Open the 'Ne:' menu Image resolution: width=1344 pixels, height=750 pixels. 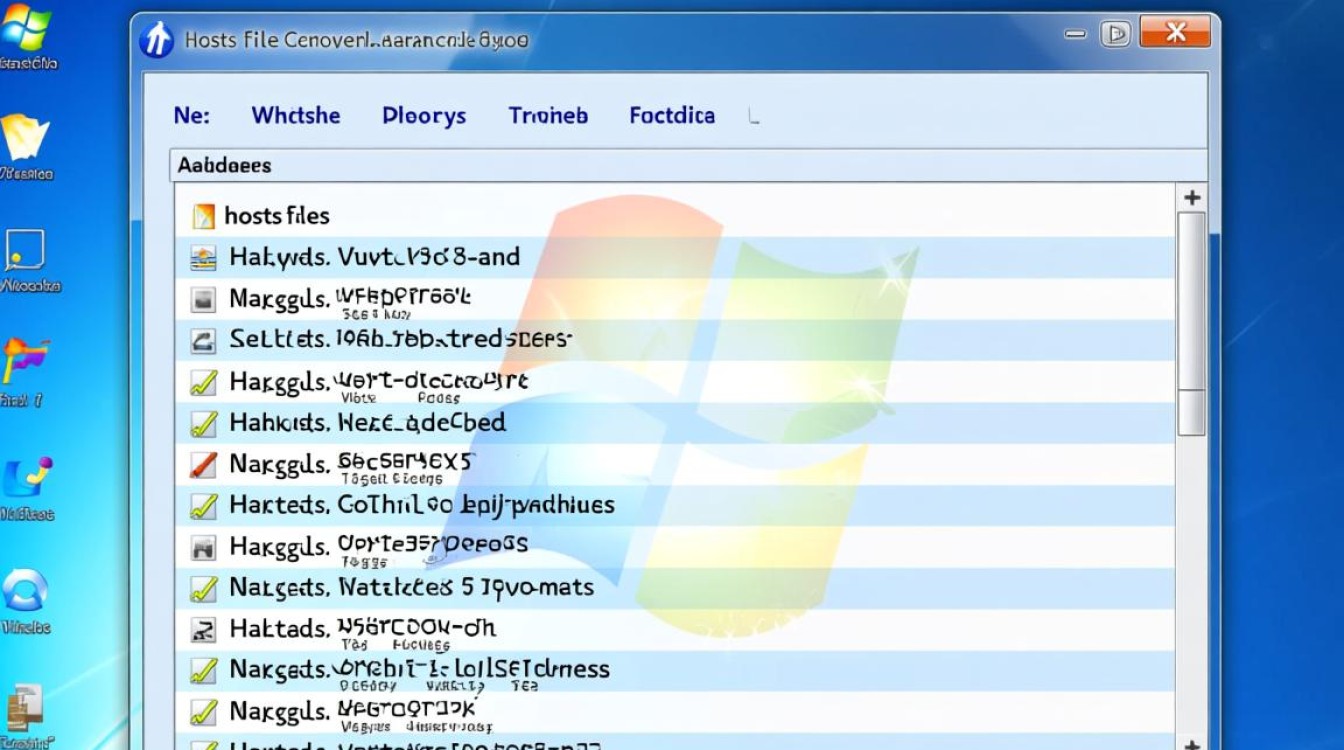[192, 116]
